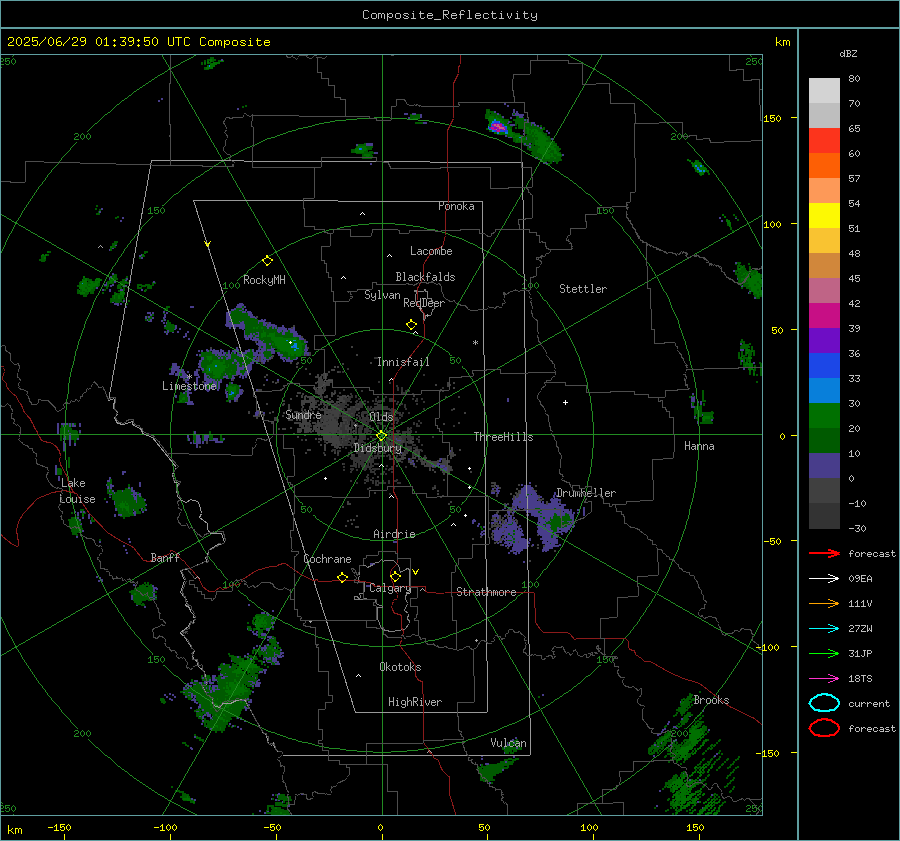Click the white asterisk marker east of Innisfail
This screenshot has width=900, height=841.
tap(475, 343)
